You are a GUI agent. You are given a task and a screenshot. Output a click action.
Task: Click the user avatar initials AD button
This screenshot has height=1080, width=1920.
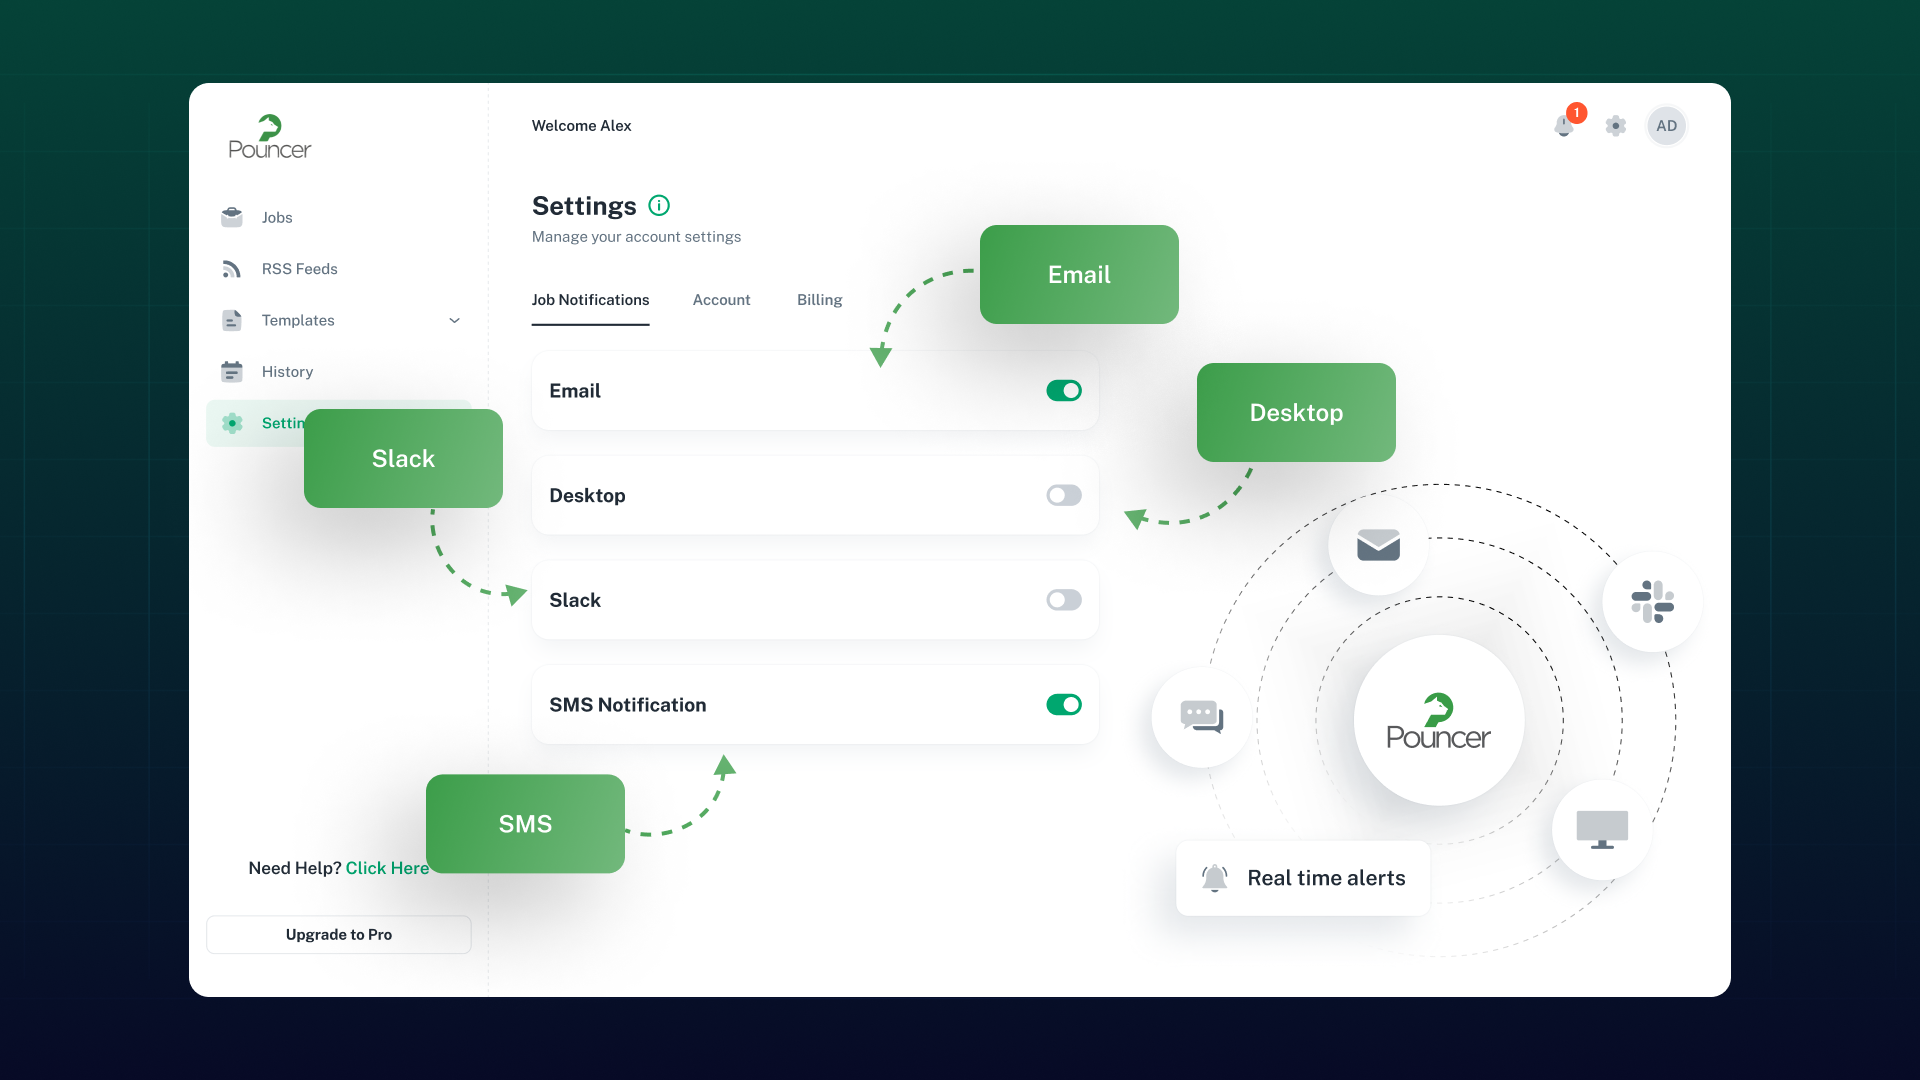1667,125
